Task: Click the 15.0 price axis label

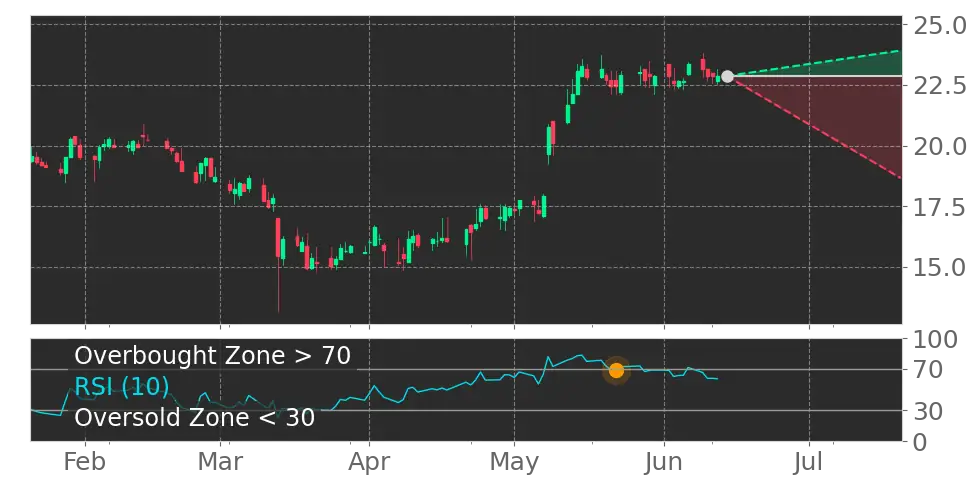Action: tap(938, 268)
